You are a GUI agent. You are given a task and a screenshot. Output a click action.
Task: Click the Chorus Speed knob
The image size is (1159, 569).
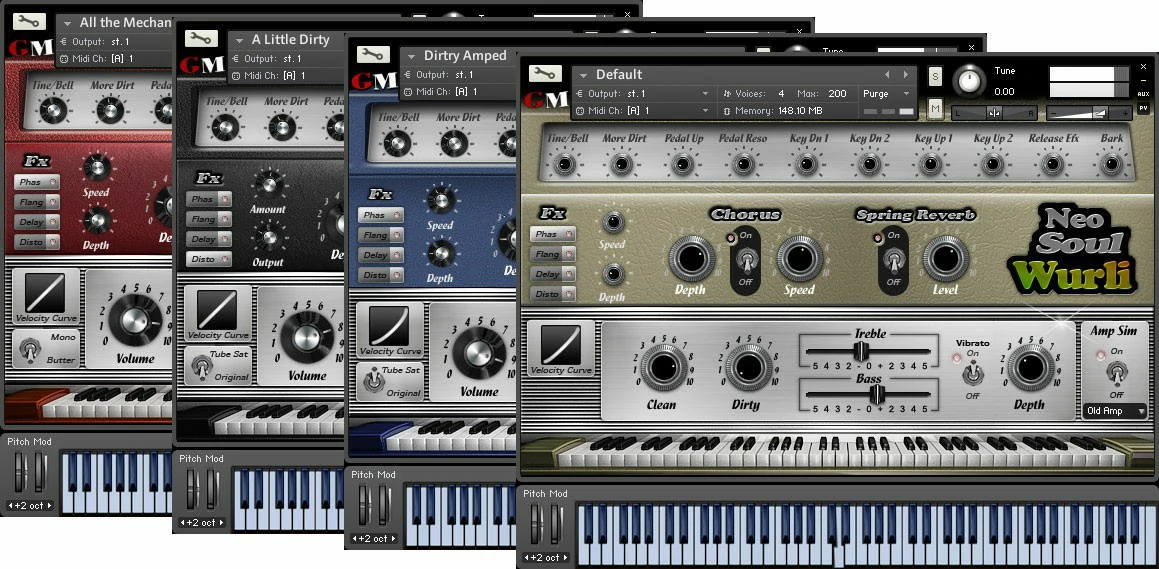pos(800,259)
